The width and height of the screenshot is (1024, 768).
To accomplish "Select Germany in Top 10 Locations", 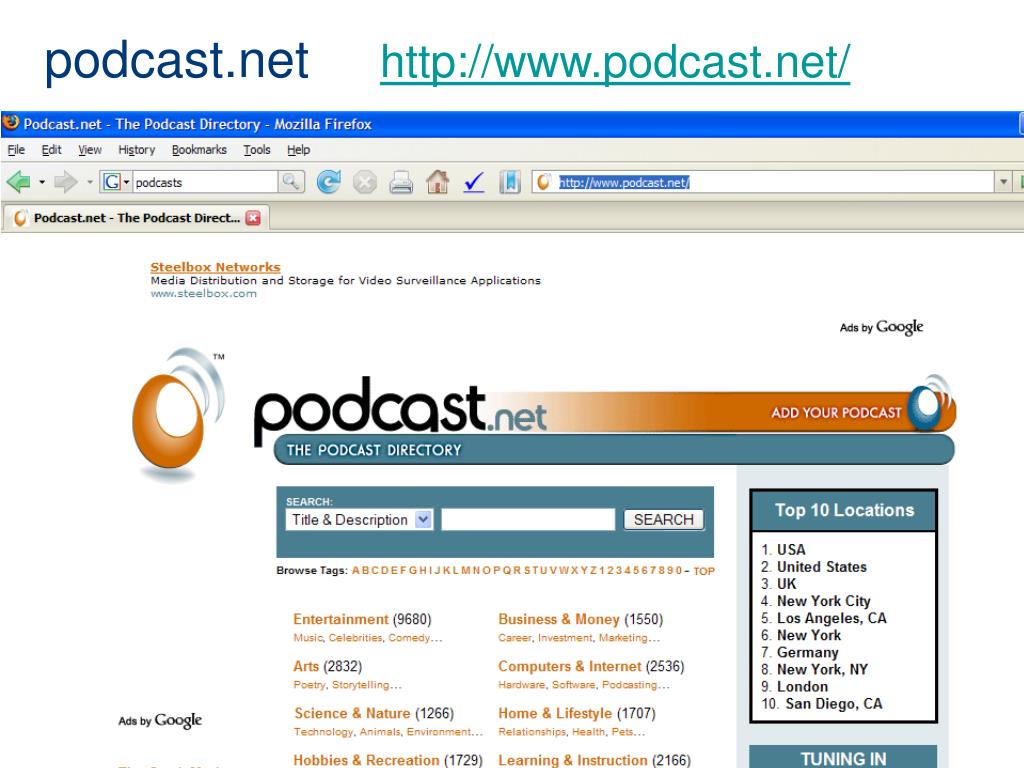I will pos(807,652).
